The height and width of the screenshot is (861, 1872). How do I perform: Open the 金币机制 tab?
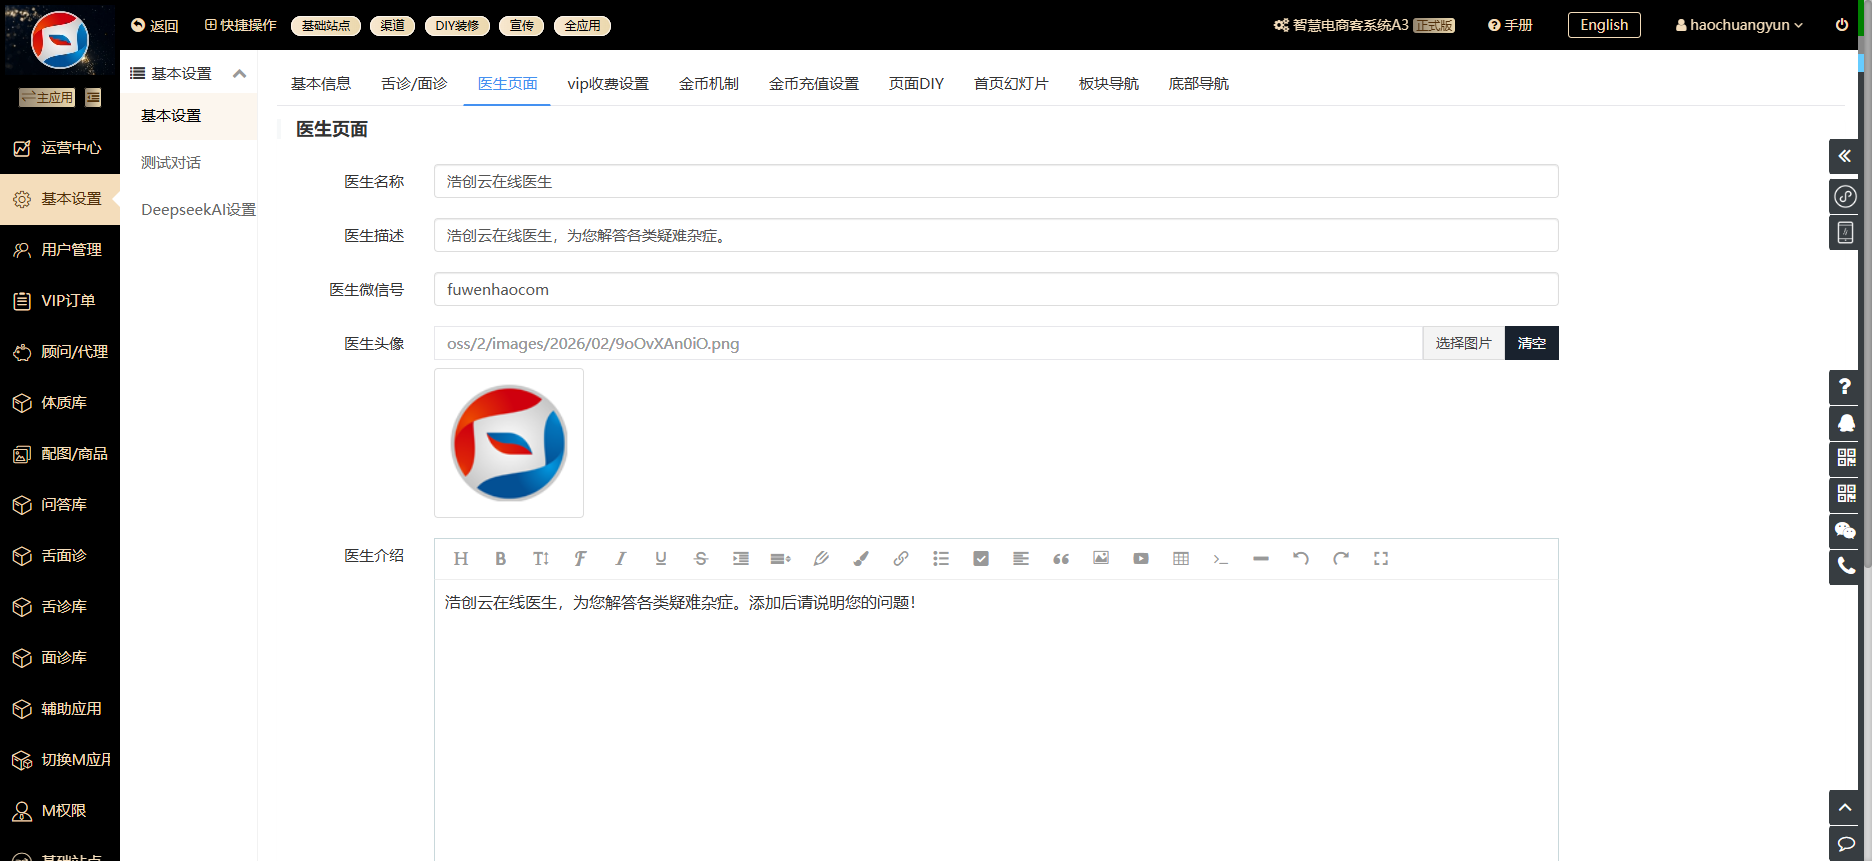pyautogui.click(x=709, y=84)
